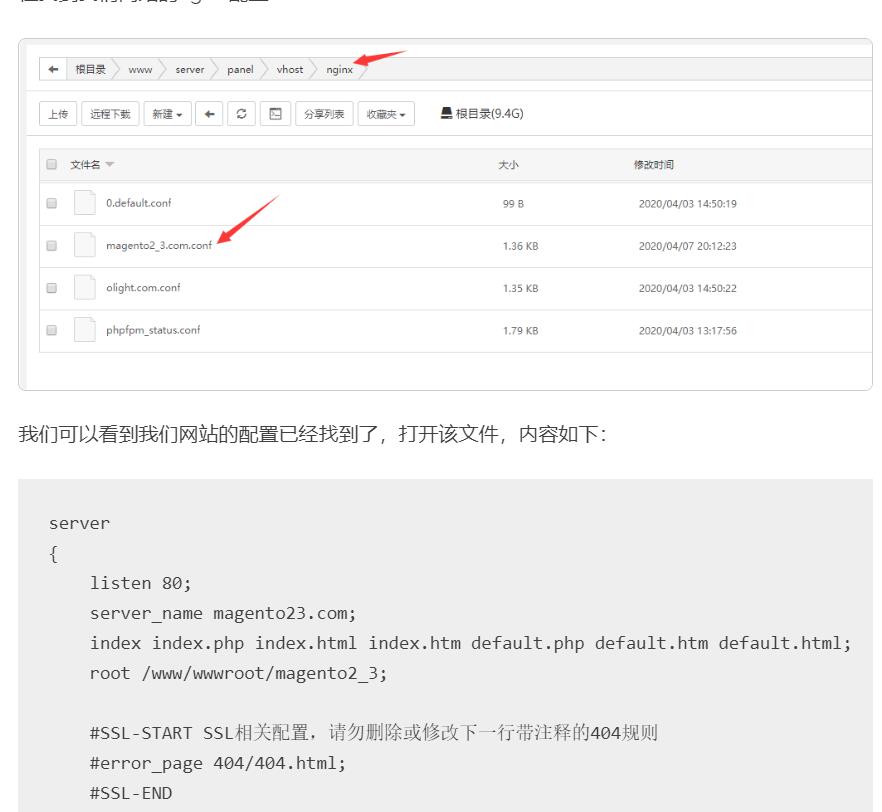Navigate to the panel breadcrumb folder

[x=240, y=70]
